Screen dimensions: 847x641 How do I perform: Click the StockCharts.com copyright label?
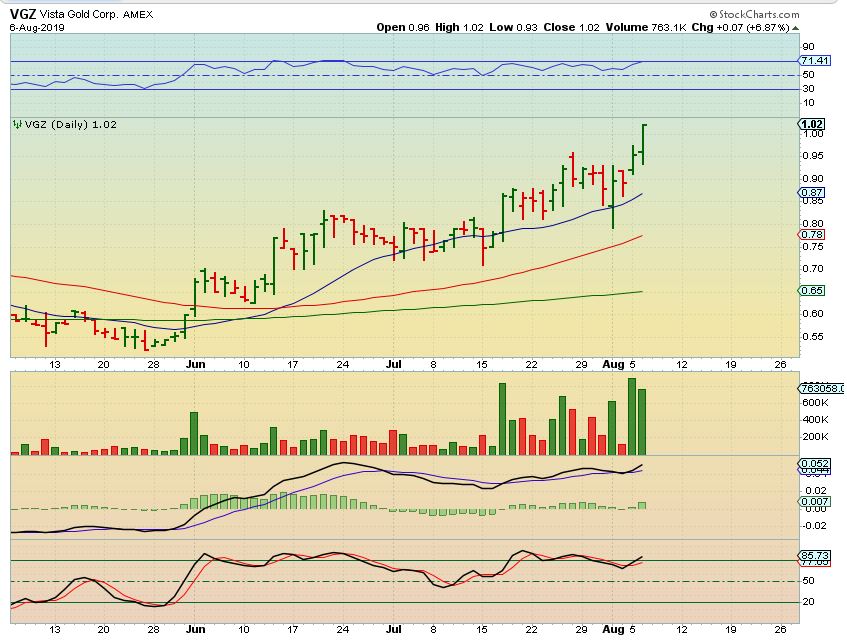point(755,15)
